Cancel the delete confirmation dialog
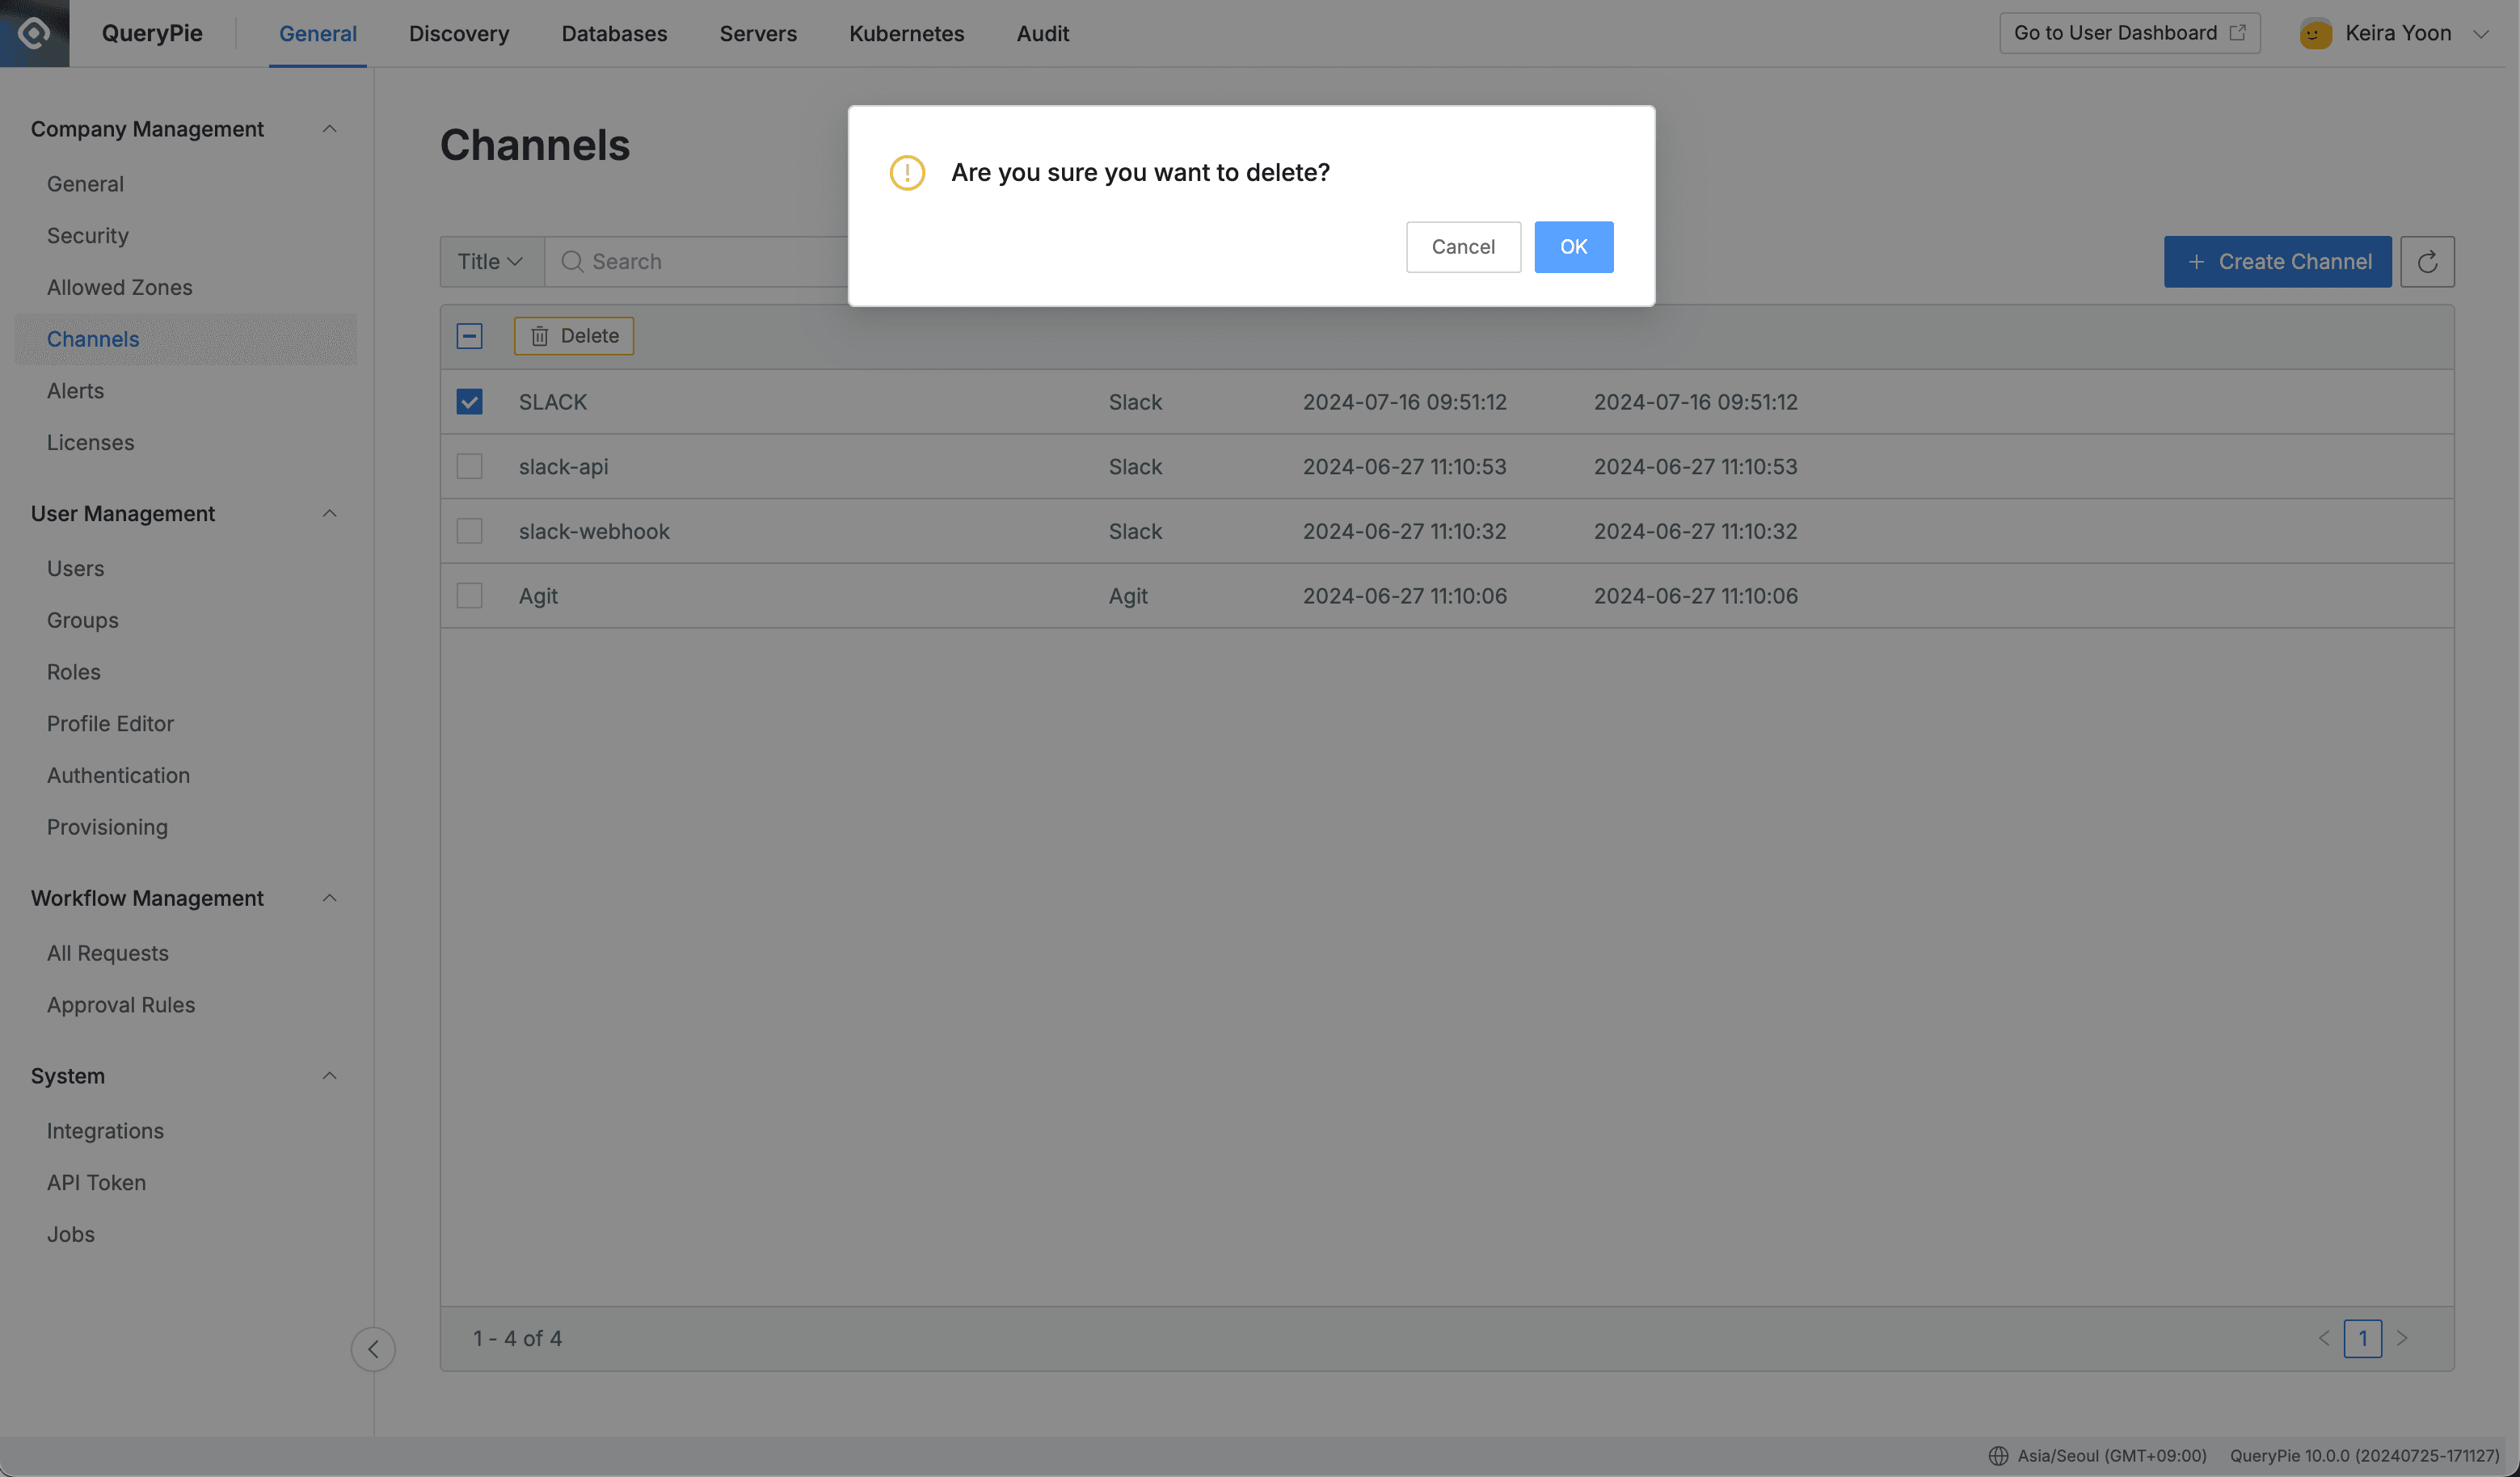The image size is (2520, 1477). (x=1463, y=246)
